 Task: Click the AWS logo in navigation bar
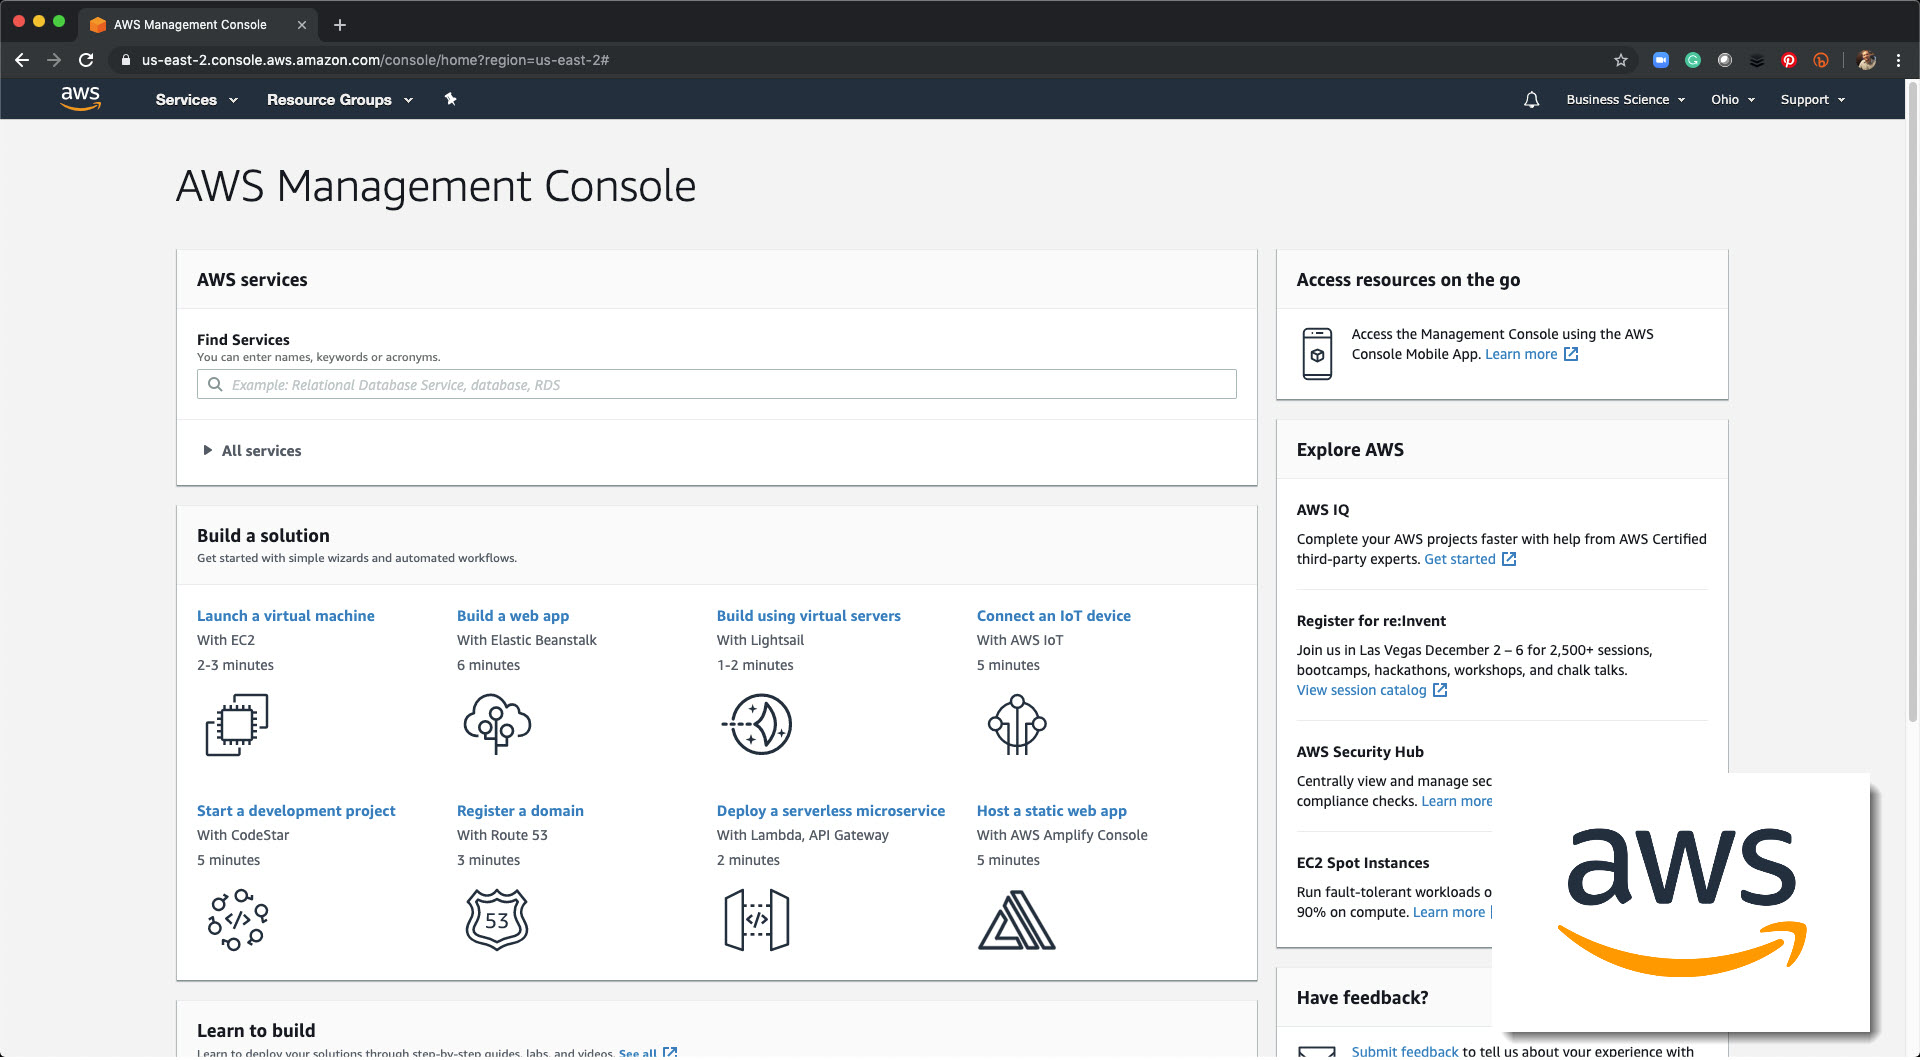coord(80,98)
